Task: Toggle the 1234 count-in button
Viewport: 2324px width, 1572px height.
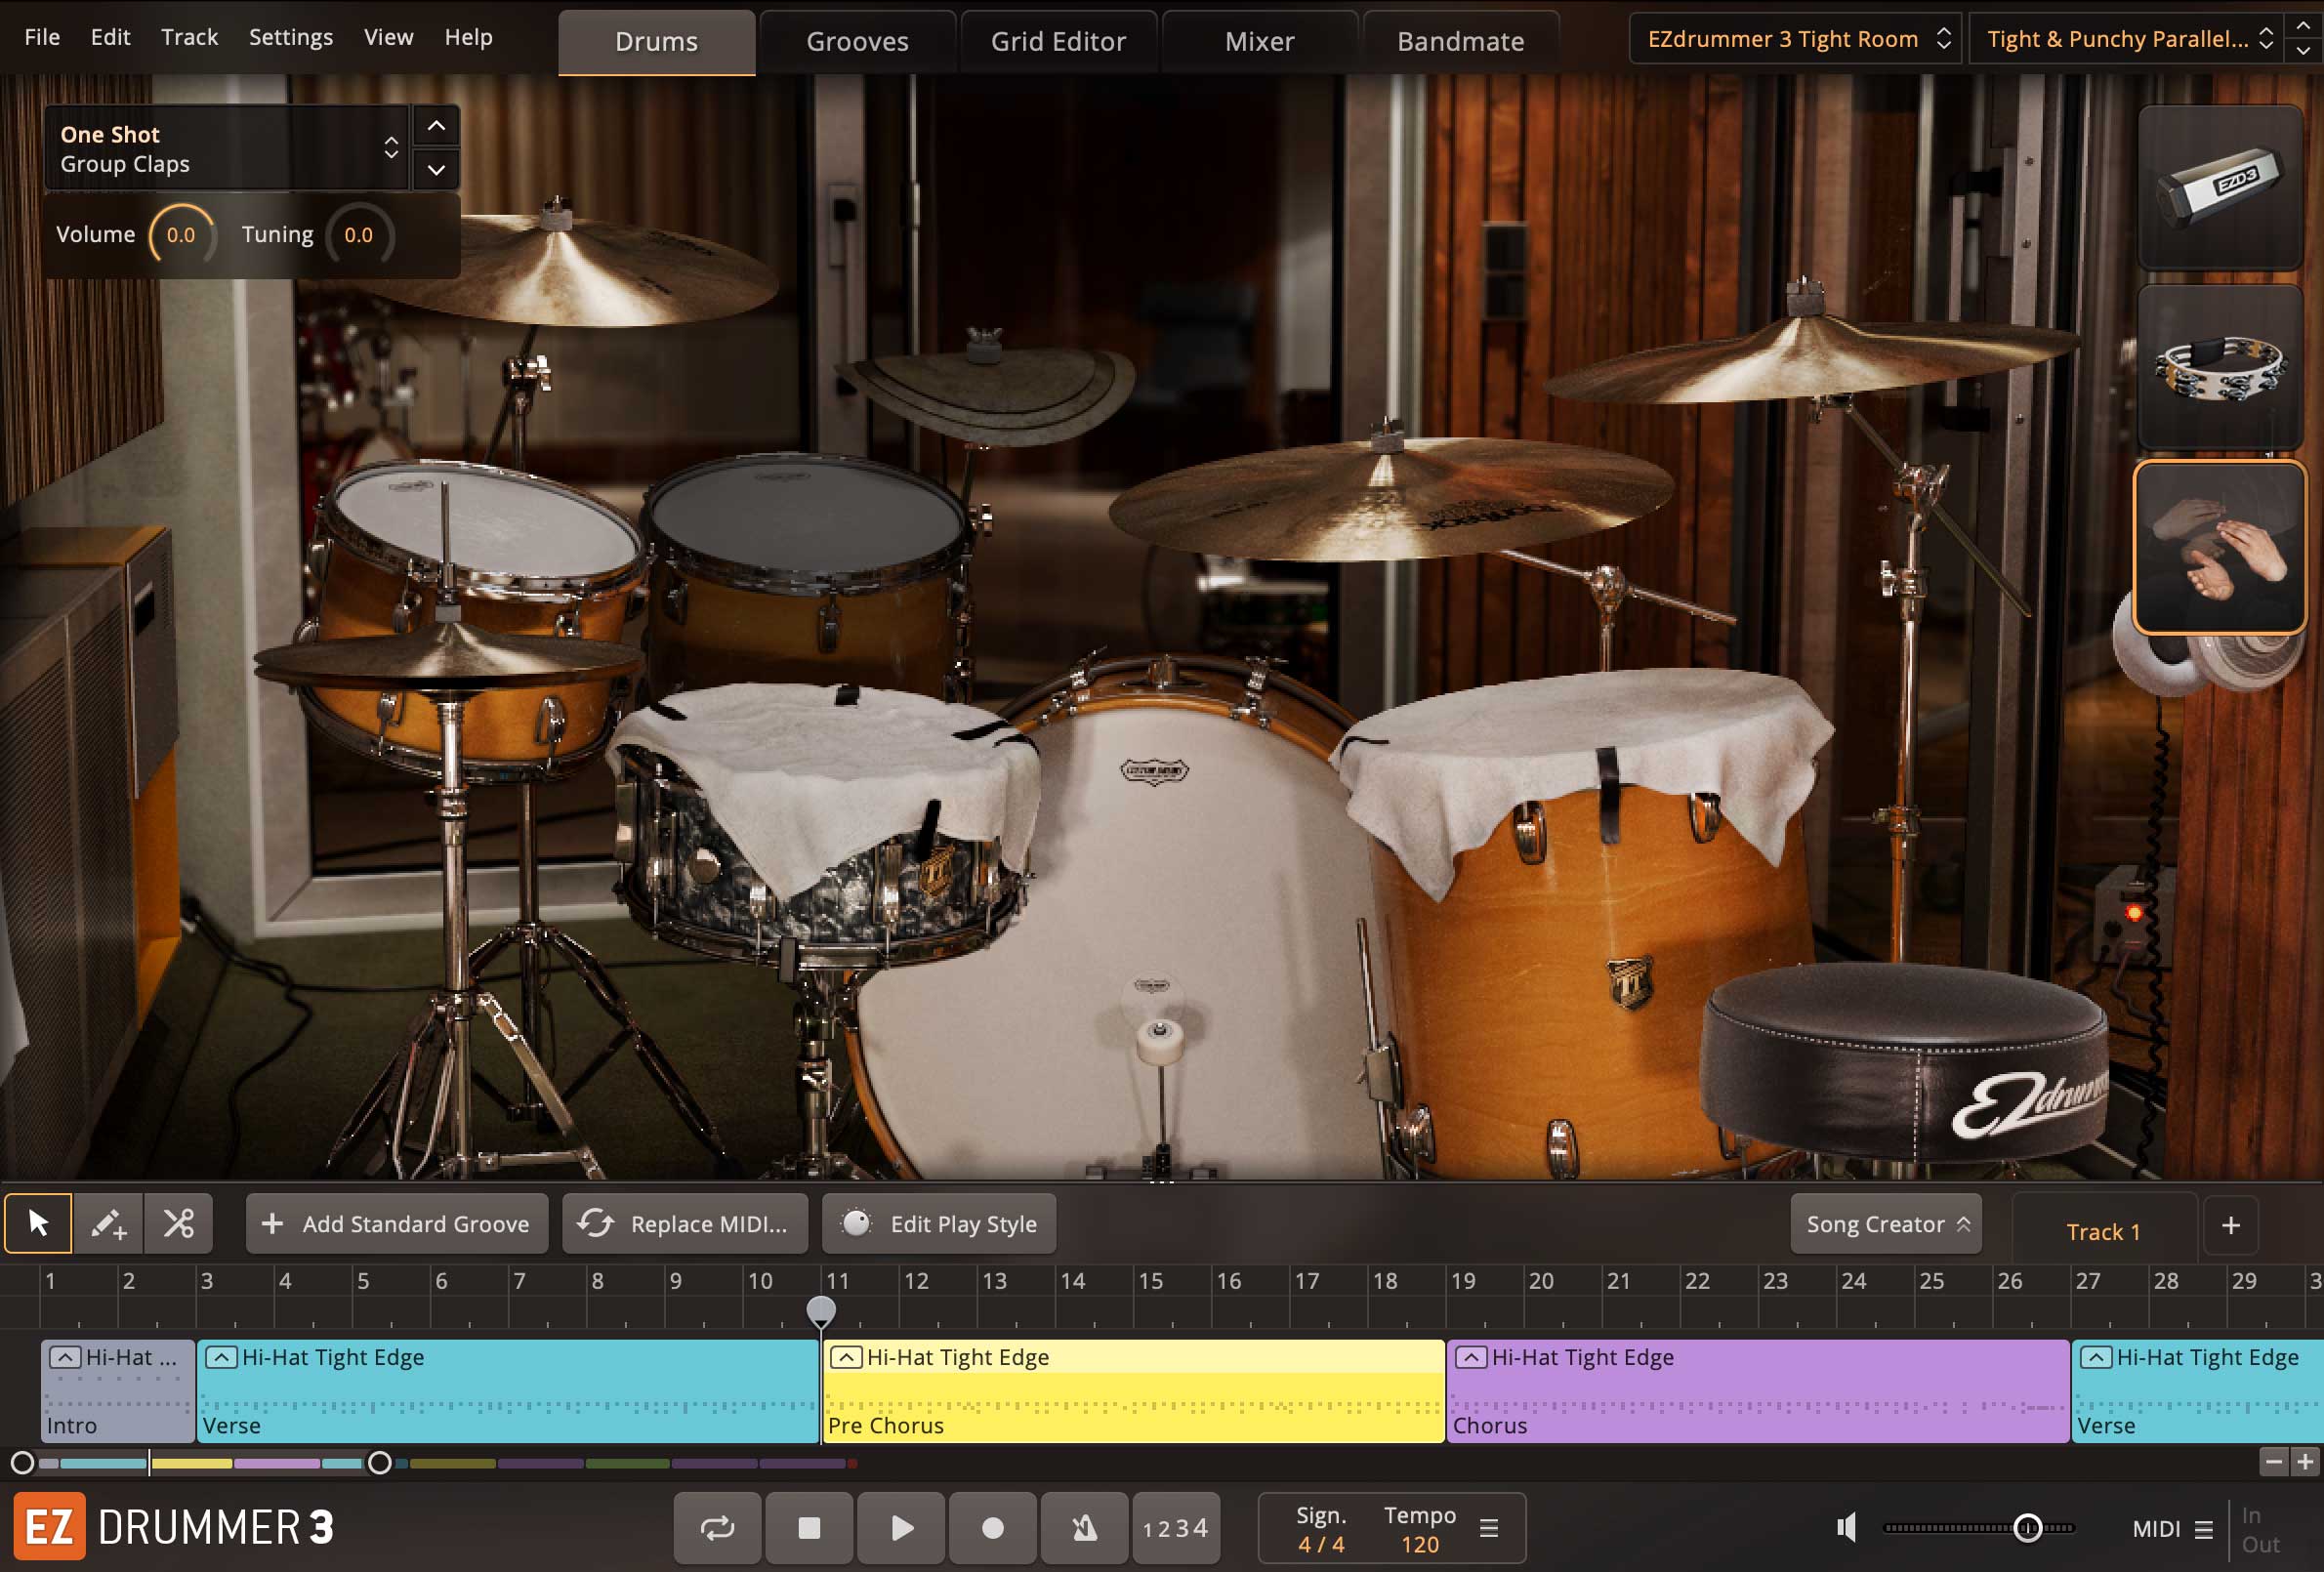Action: tap(1175, 1527)
